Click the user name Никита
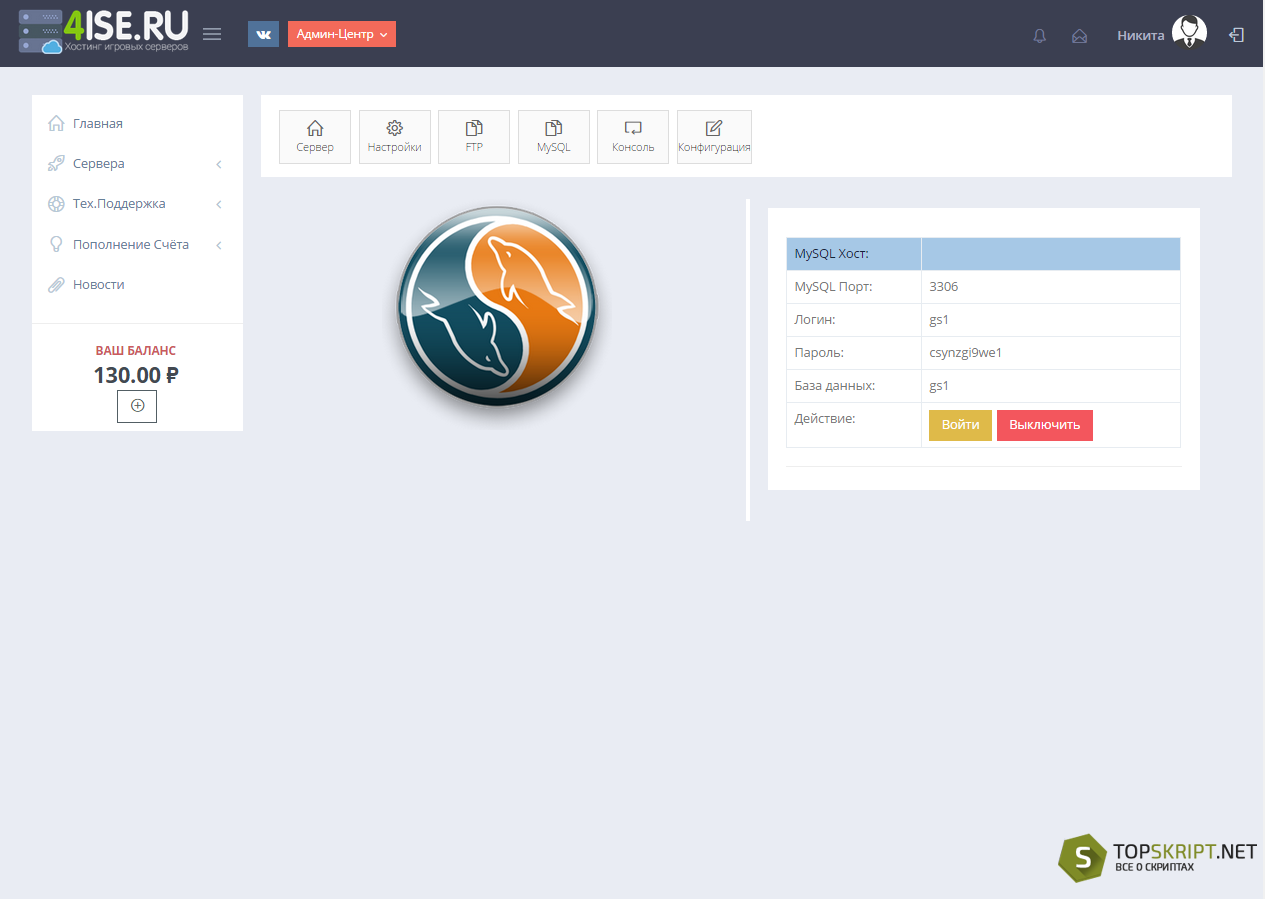 (1141, 35)
